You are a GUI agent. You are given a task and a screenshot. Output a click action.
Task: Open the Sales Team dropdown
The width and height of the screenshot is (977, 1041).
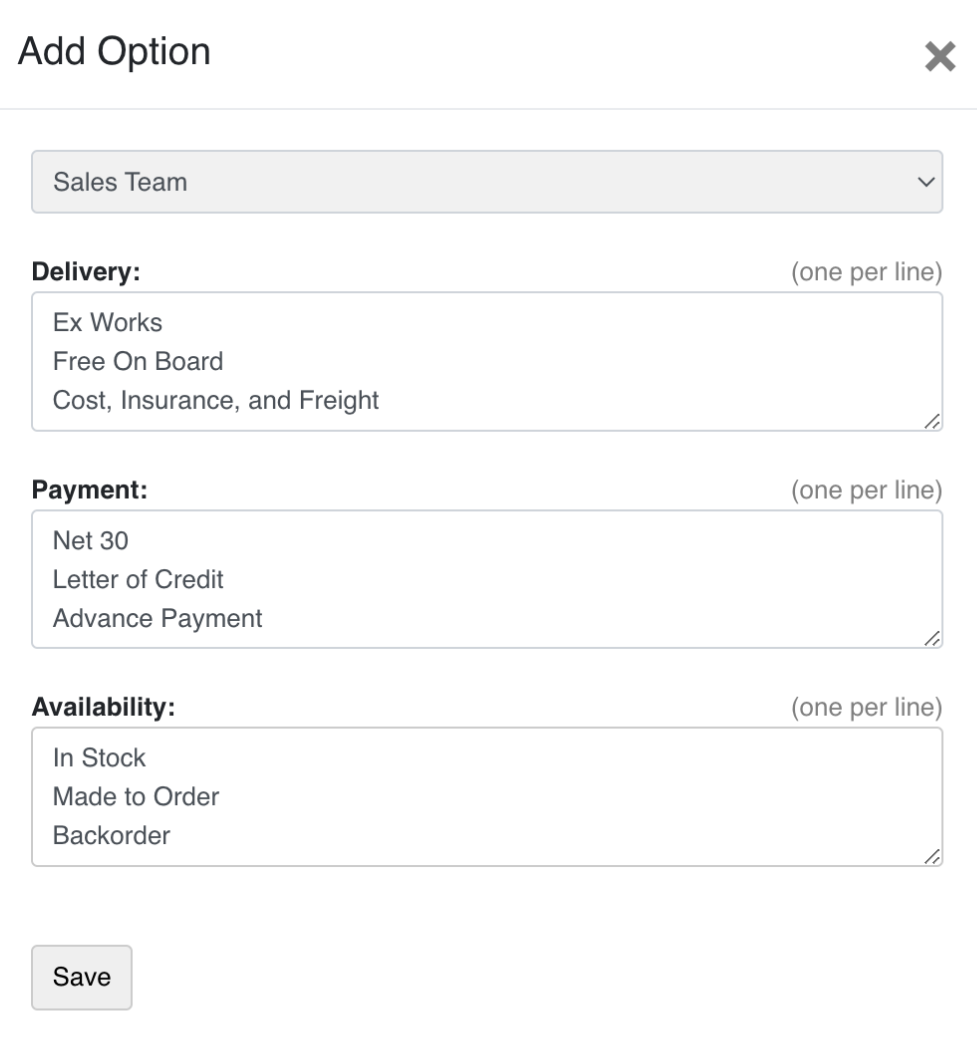[x=487, y=182]
